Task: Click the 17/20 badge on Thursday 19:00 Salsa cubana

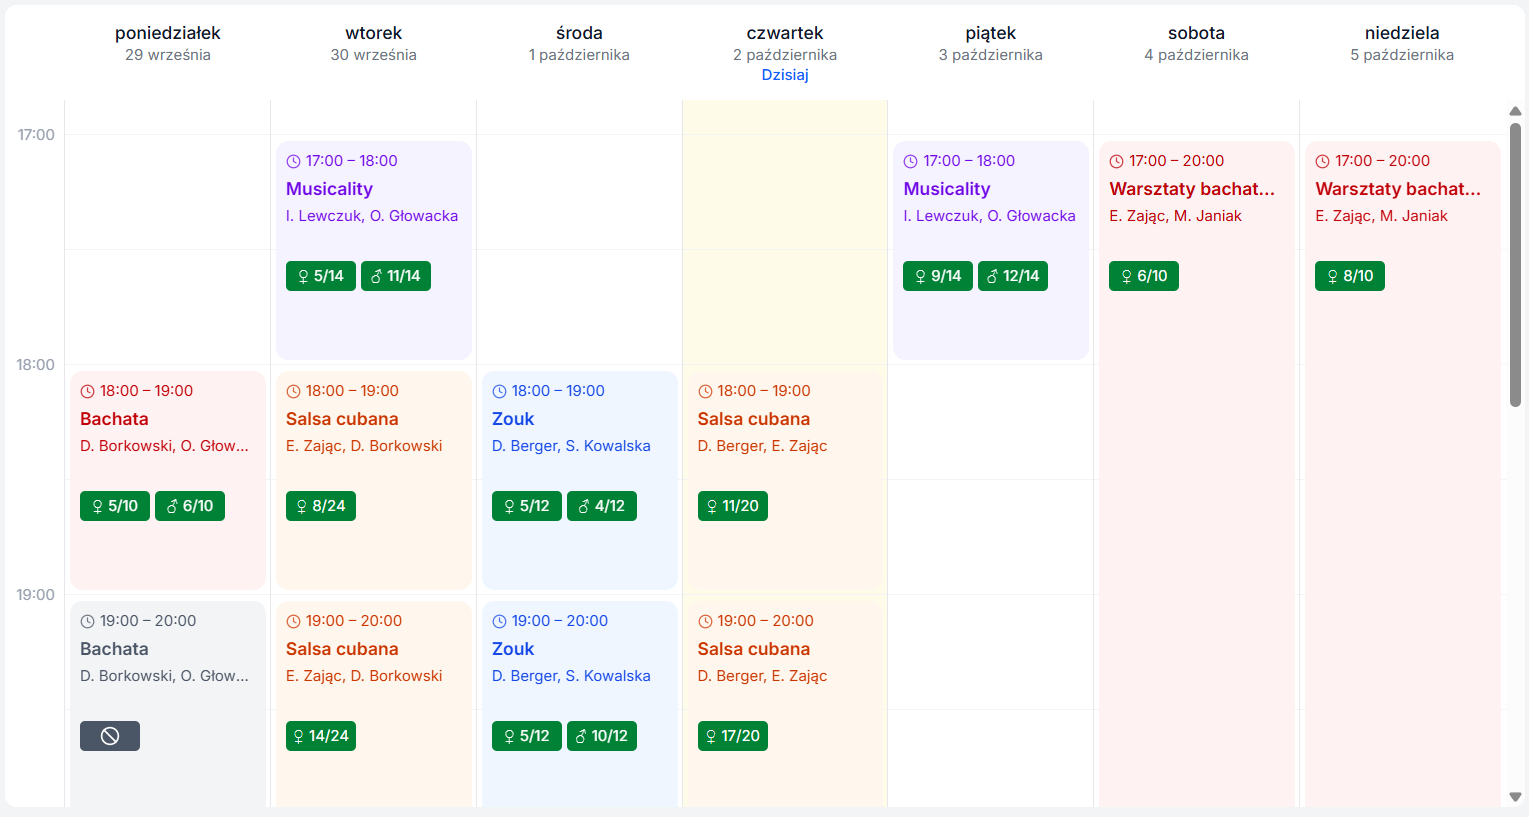Action: (732, 736)
